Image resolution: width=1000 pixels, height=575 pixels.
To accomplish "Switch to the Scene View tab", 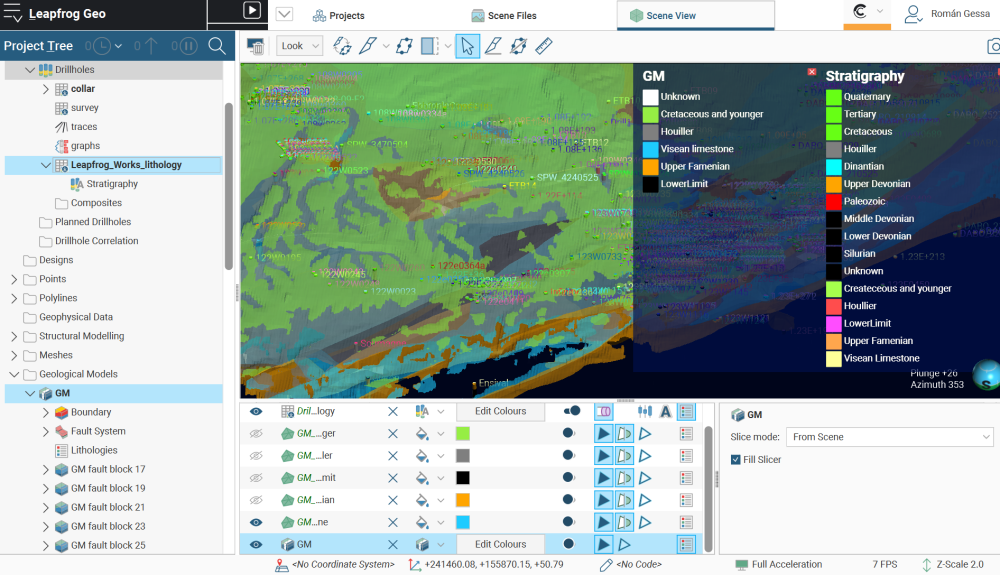I will coord(696,15).
